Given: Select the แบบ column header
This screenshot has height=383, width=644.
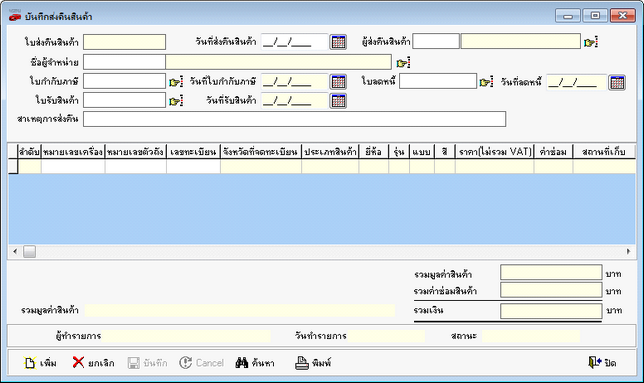Looking at the screenshot, I should pyautogui.click(x=422, y=152).
